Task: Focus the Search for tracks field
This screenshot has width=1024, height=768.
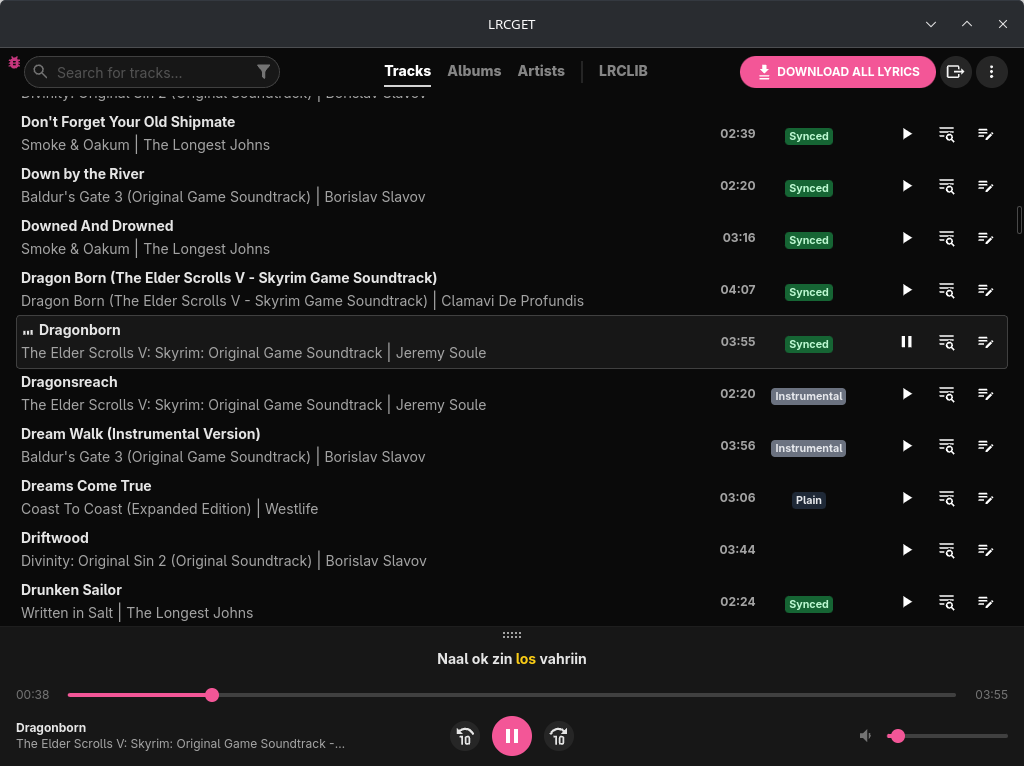Action: coord(152,72)
